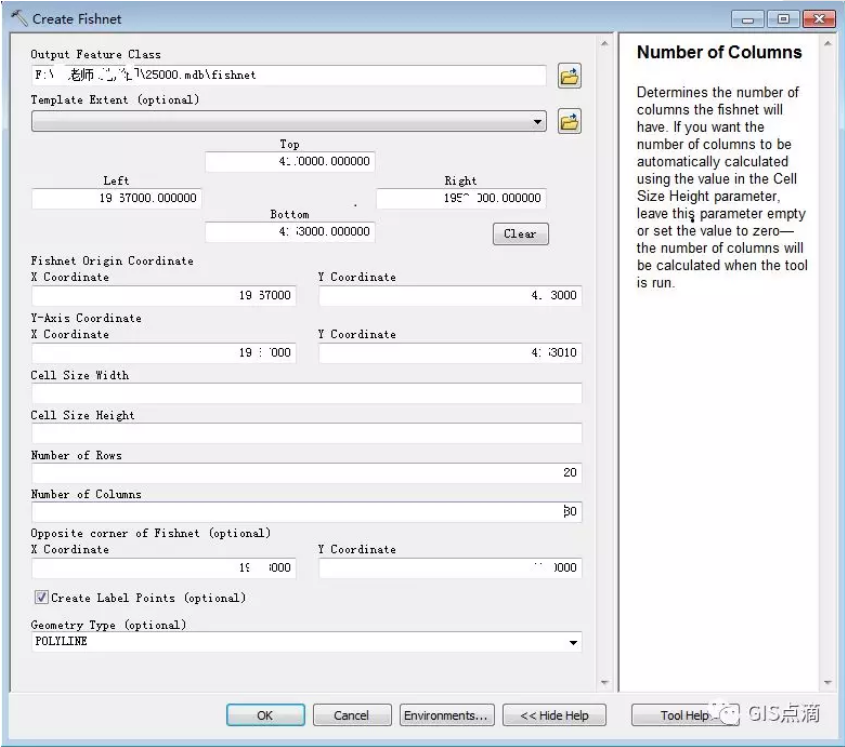Click the Template Extent (optional) label
The height and width of the screenshot is (747, 845).
115,100
